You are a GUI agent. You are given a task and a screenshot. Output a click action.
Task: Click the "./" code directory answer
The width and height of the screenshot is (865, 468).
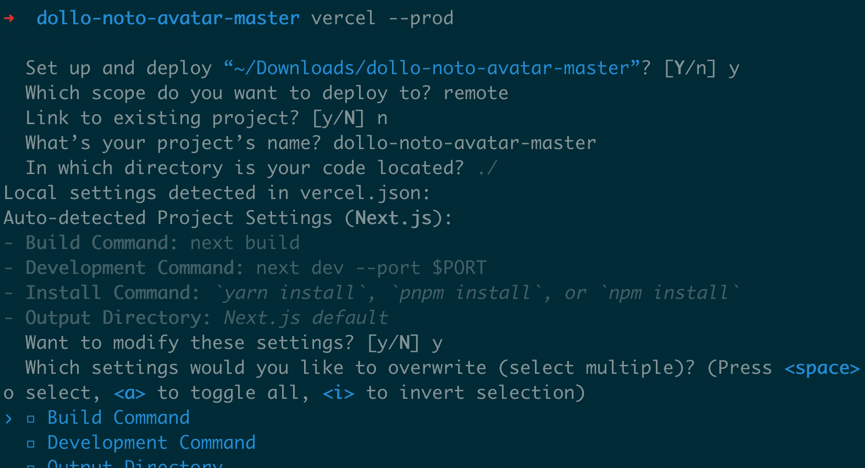[x=486, y=168]
